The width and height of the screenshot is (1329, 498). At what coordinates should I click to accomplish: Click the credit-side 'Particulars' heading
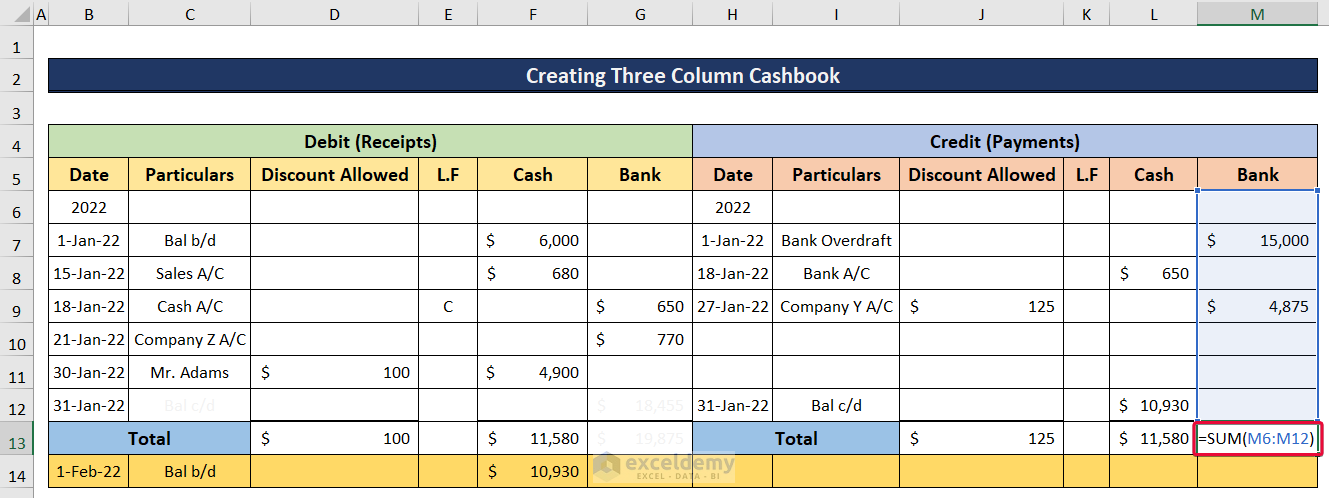(x=836, y=174)
